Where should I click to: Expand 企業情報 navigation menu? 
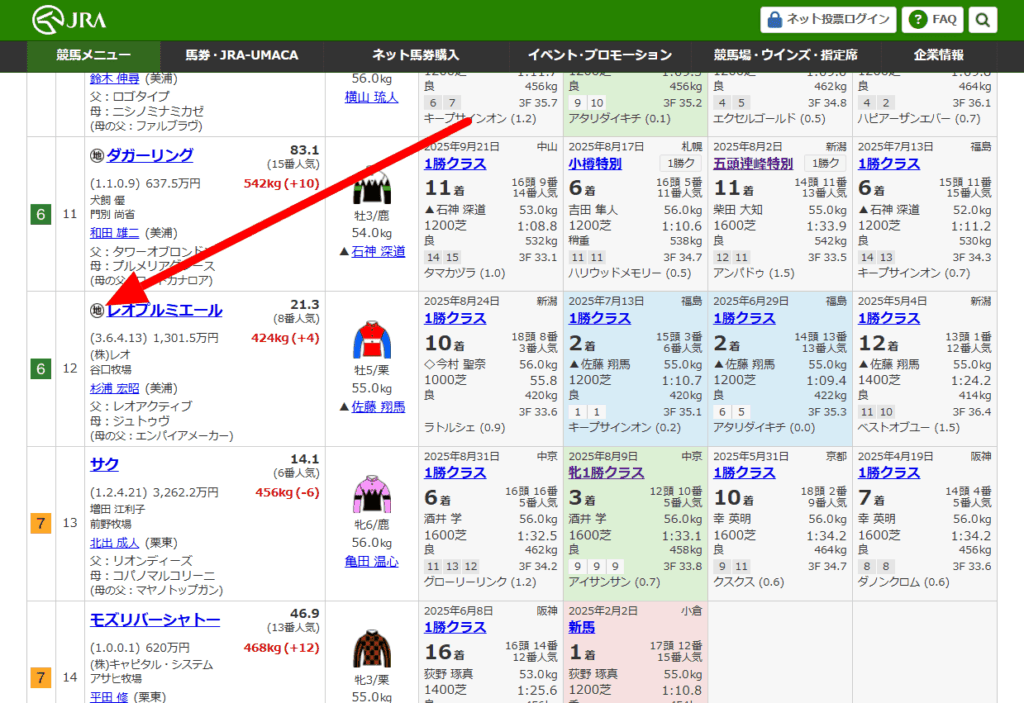click(x=938, y=55)
